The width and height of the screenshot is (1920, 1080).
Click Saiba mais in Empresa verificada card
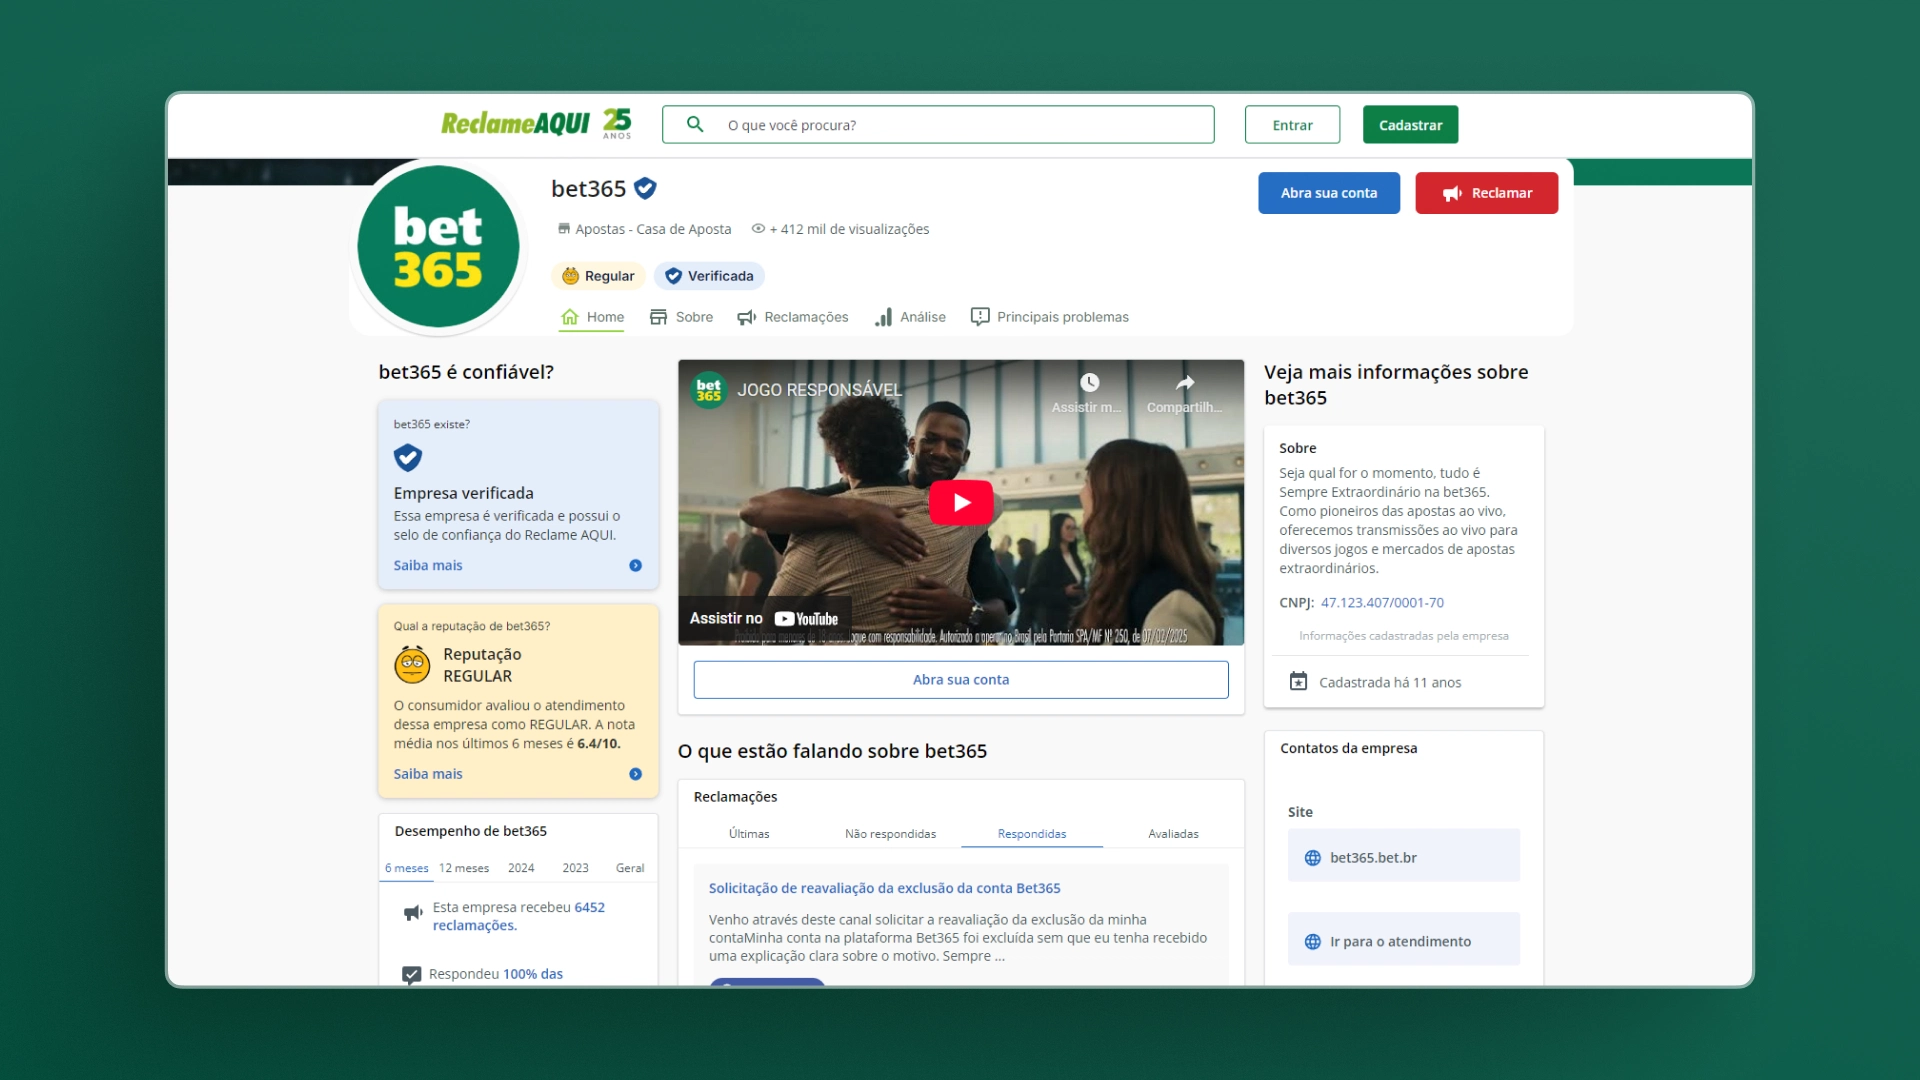tap(428, 565)
